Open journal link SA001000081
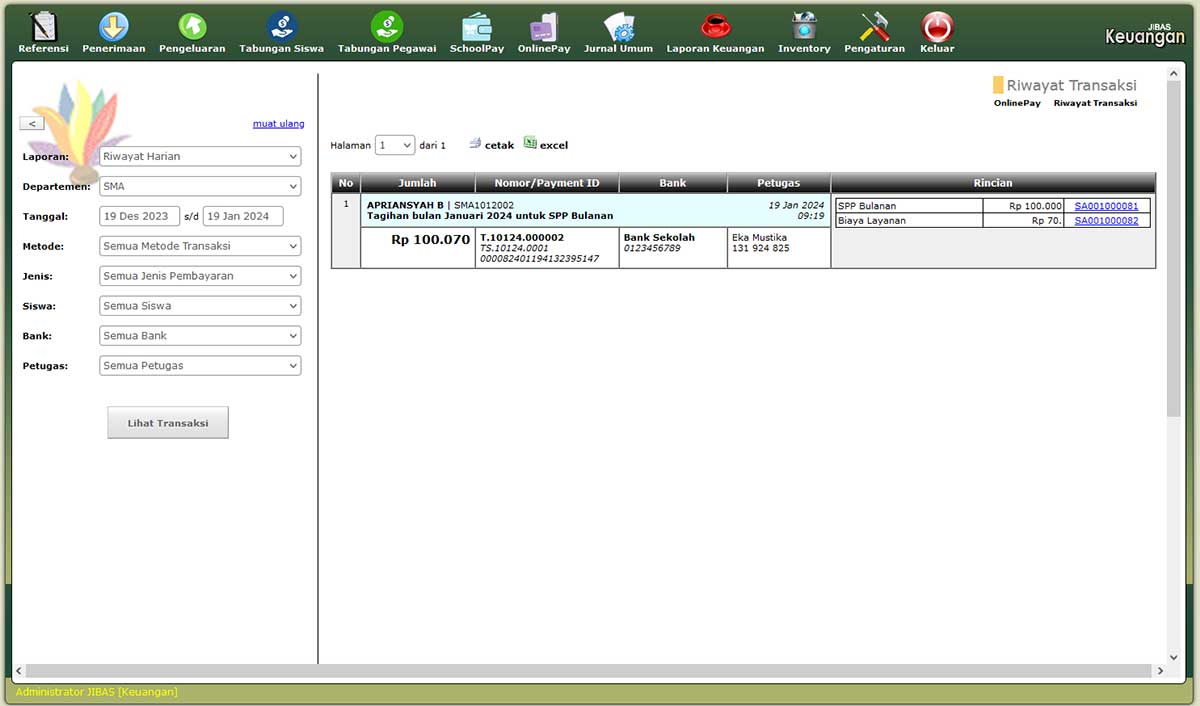The width and height of the screenshot is (1200, 706). (1106, 206)
